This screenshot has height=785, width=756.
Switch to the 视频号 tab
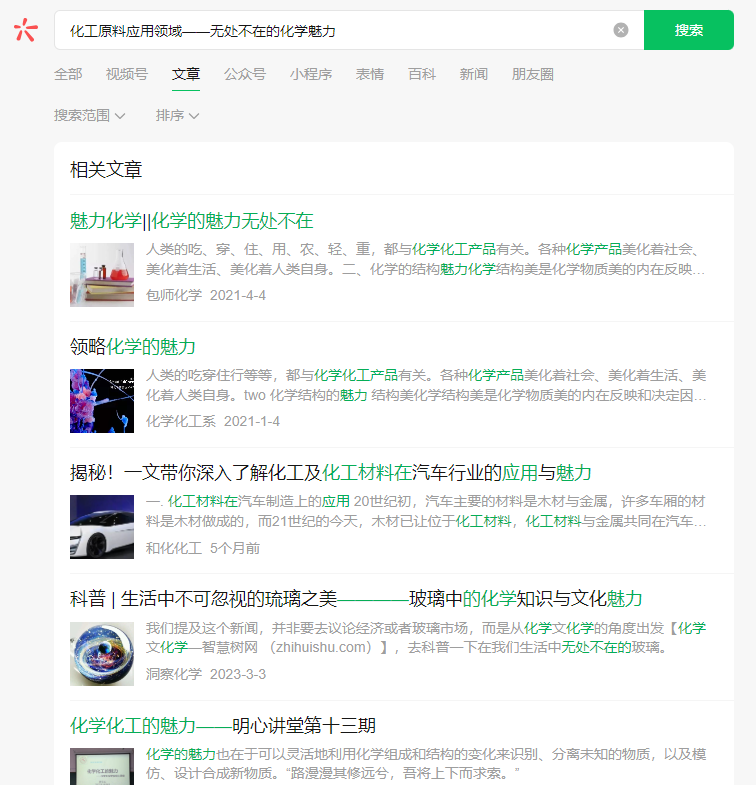[x=127, y=74]
